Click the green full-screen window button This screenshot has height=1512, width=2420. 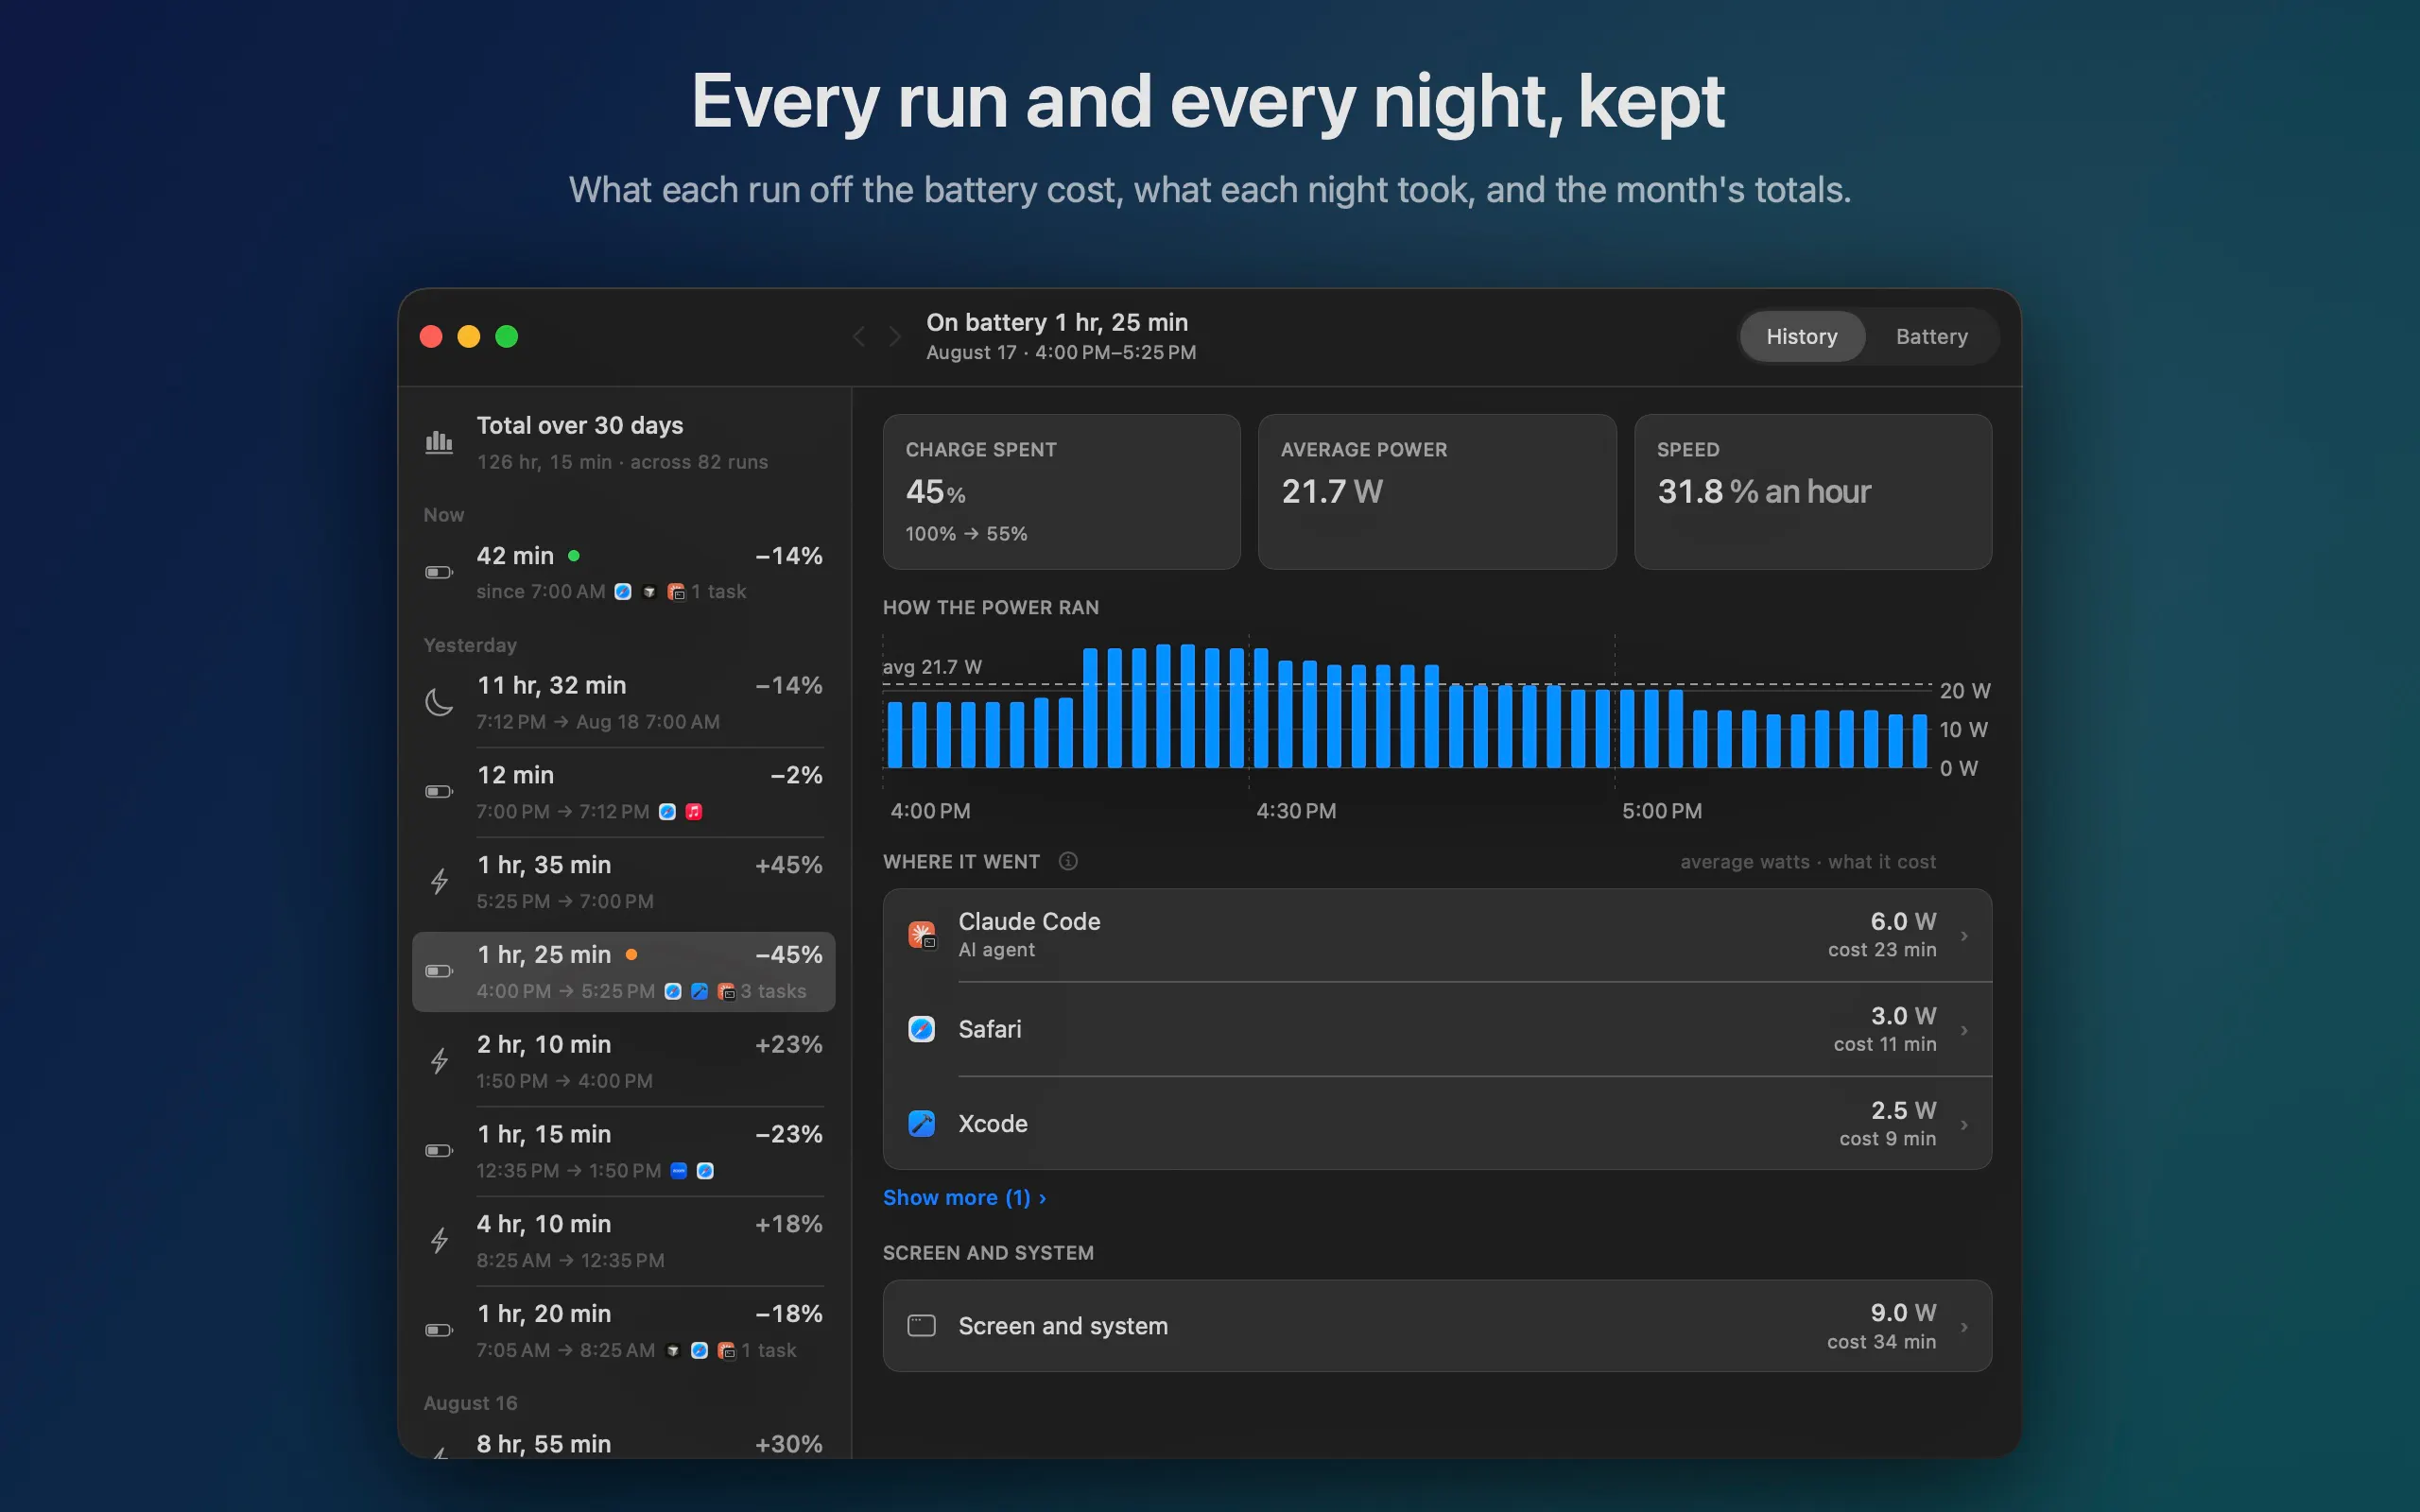click(507, 337)
